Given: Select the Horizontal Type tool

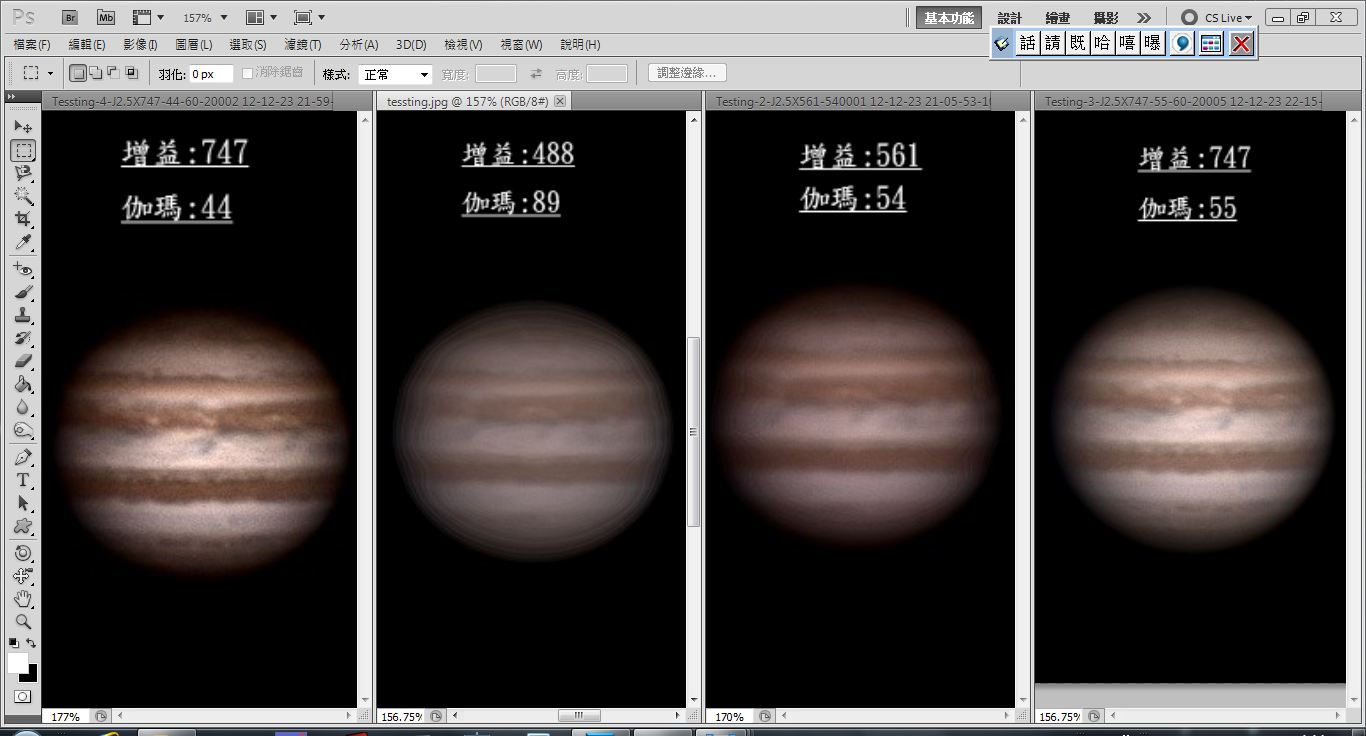Looking at the screenshot, I should [x=23, y=479].
